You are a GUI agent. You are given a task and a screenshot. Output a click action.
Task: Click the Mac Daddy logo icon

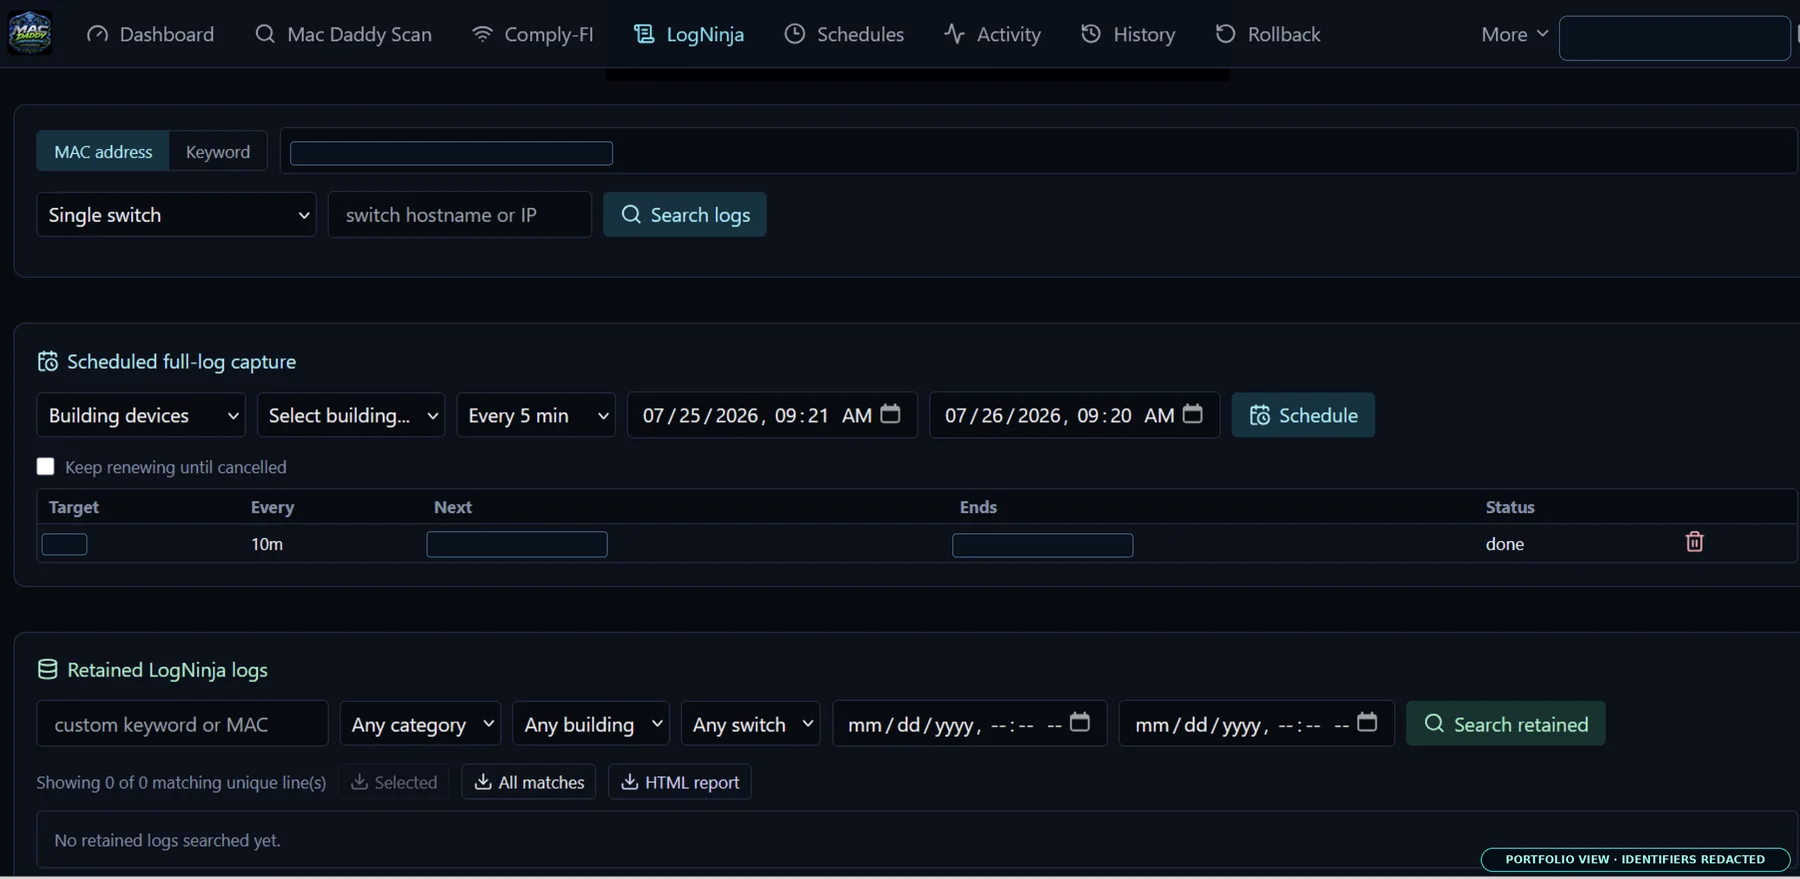(x=30, y=33)
